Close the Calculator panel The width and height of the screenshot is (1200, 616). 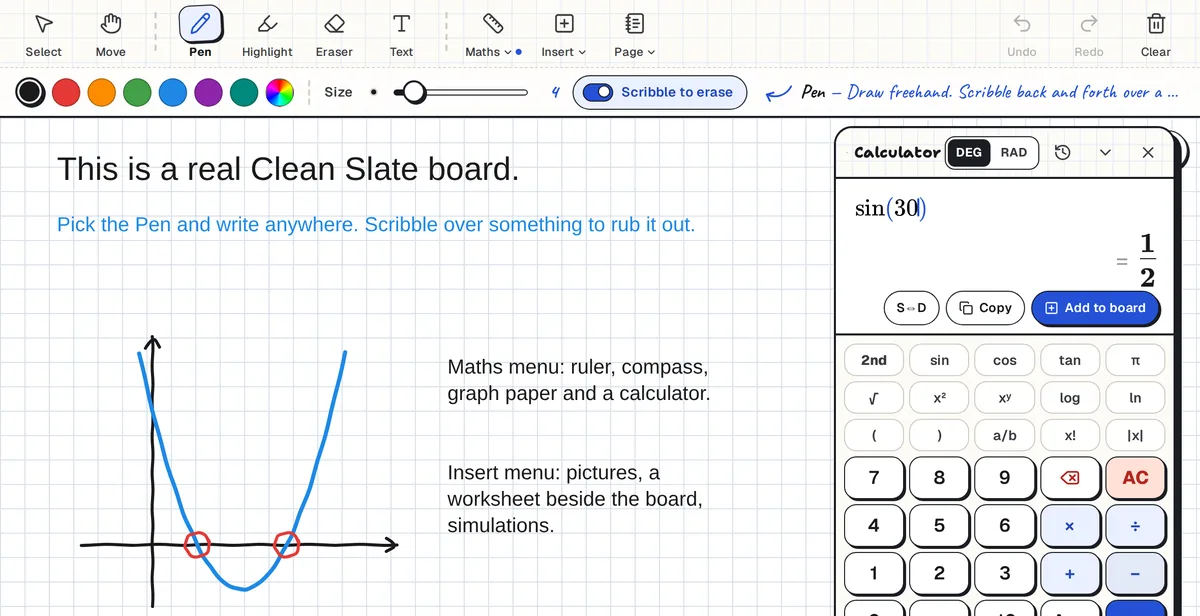(1148, 152)
